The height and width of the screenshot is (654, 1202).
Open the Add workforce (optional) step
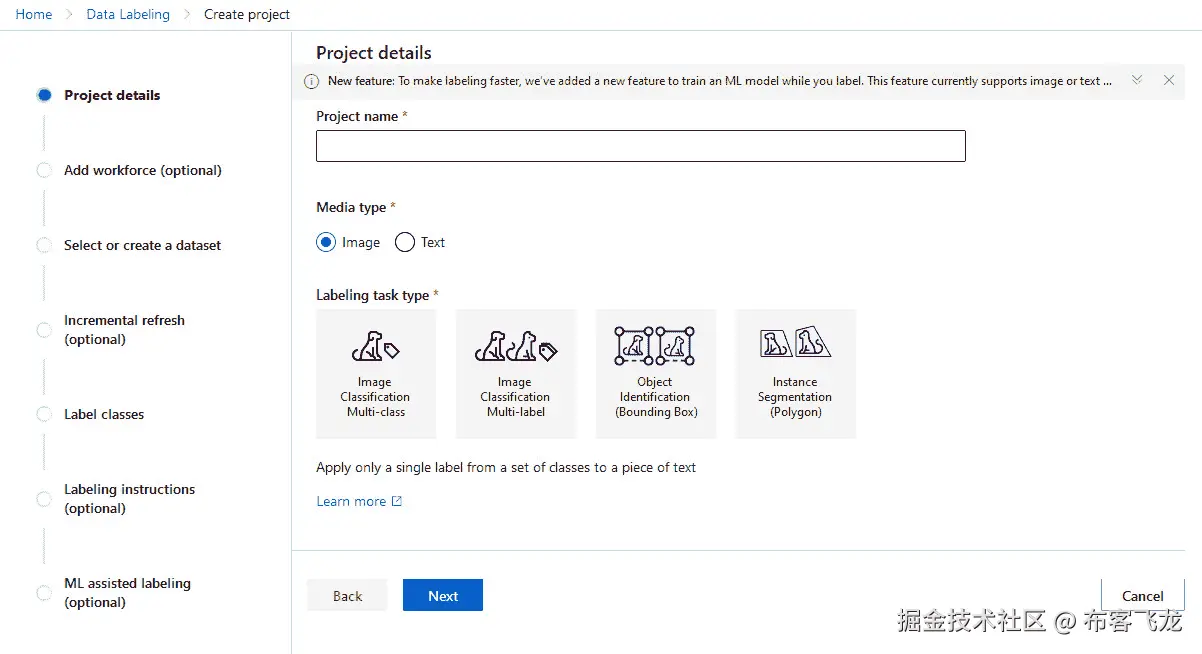(142, 170)
